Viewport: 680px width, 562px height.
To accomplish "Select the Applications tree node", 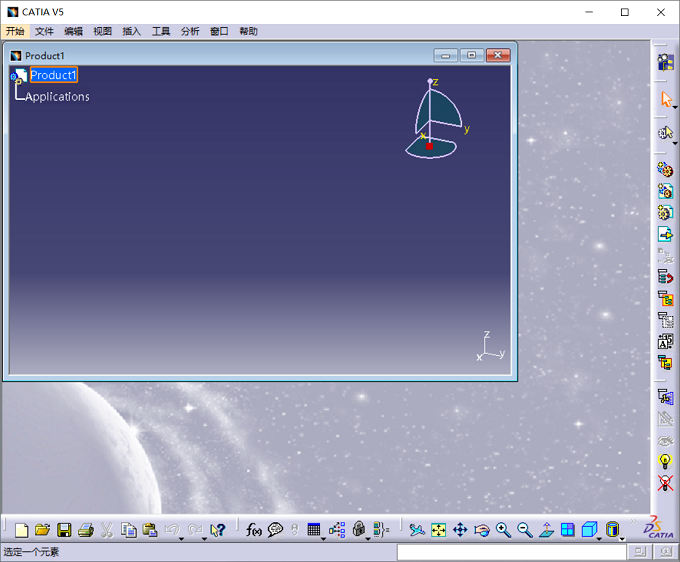I will pos(57,97).
